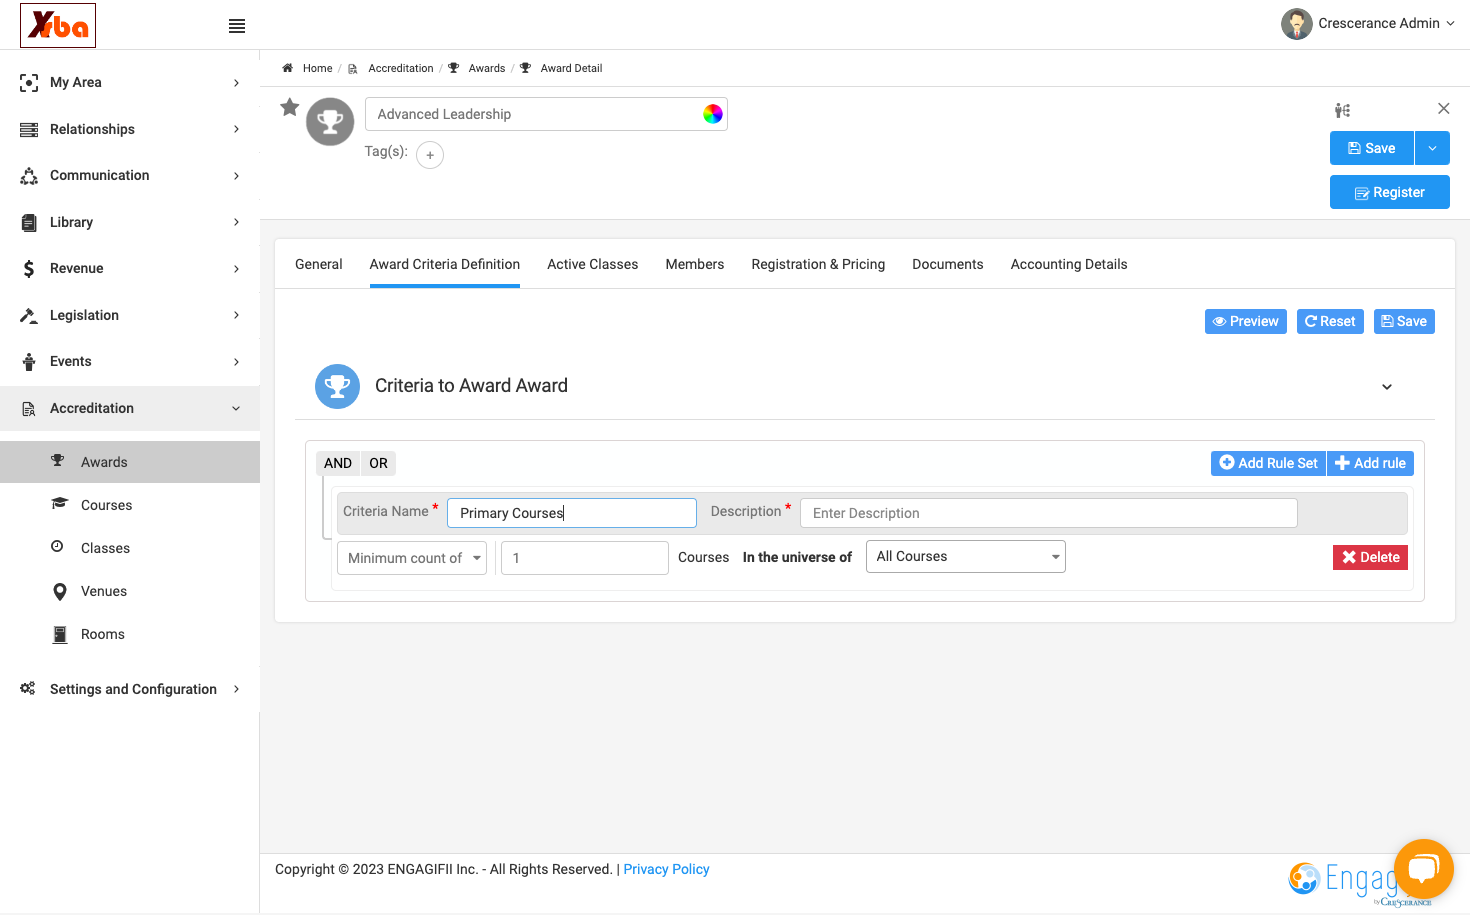The image size is (1470, 915).
Task: Close the award detail panel
Action: click(1443, 109)
